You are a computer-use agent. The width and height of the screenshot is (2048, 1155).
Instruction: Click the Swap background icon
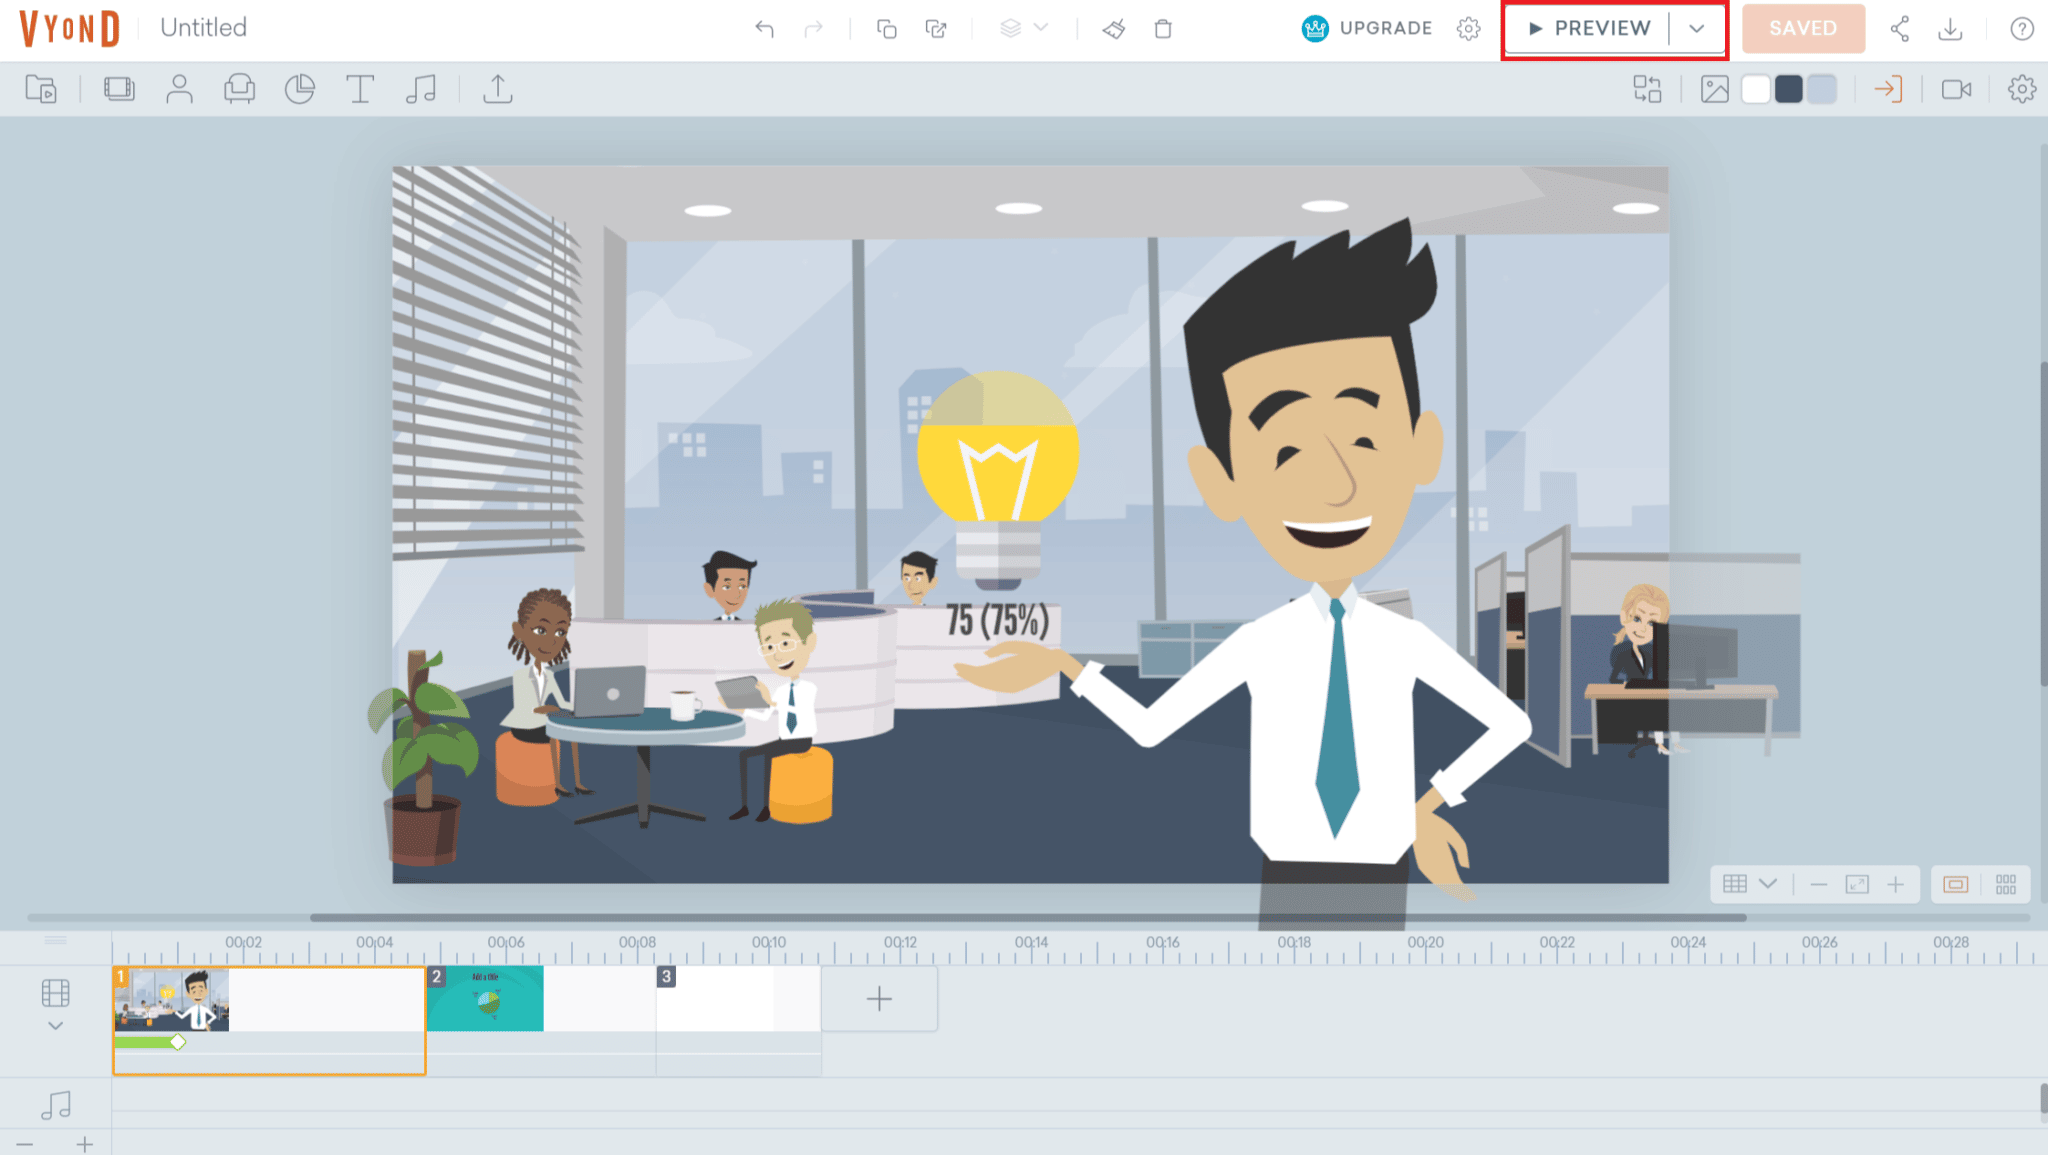(x=1647, y=89)
